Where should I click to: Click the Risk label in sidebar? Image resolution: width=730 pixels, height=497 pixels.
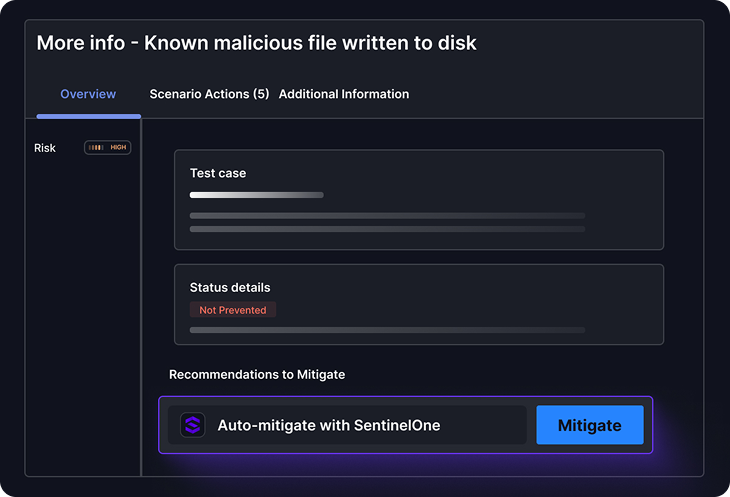click(45, 148)
